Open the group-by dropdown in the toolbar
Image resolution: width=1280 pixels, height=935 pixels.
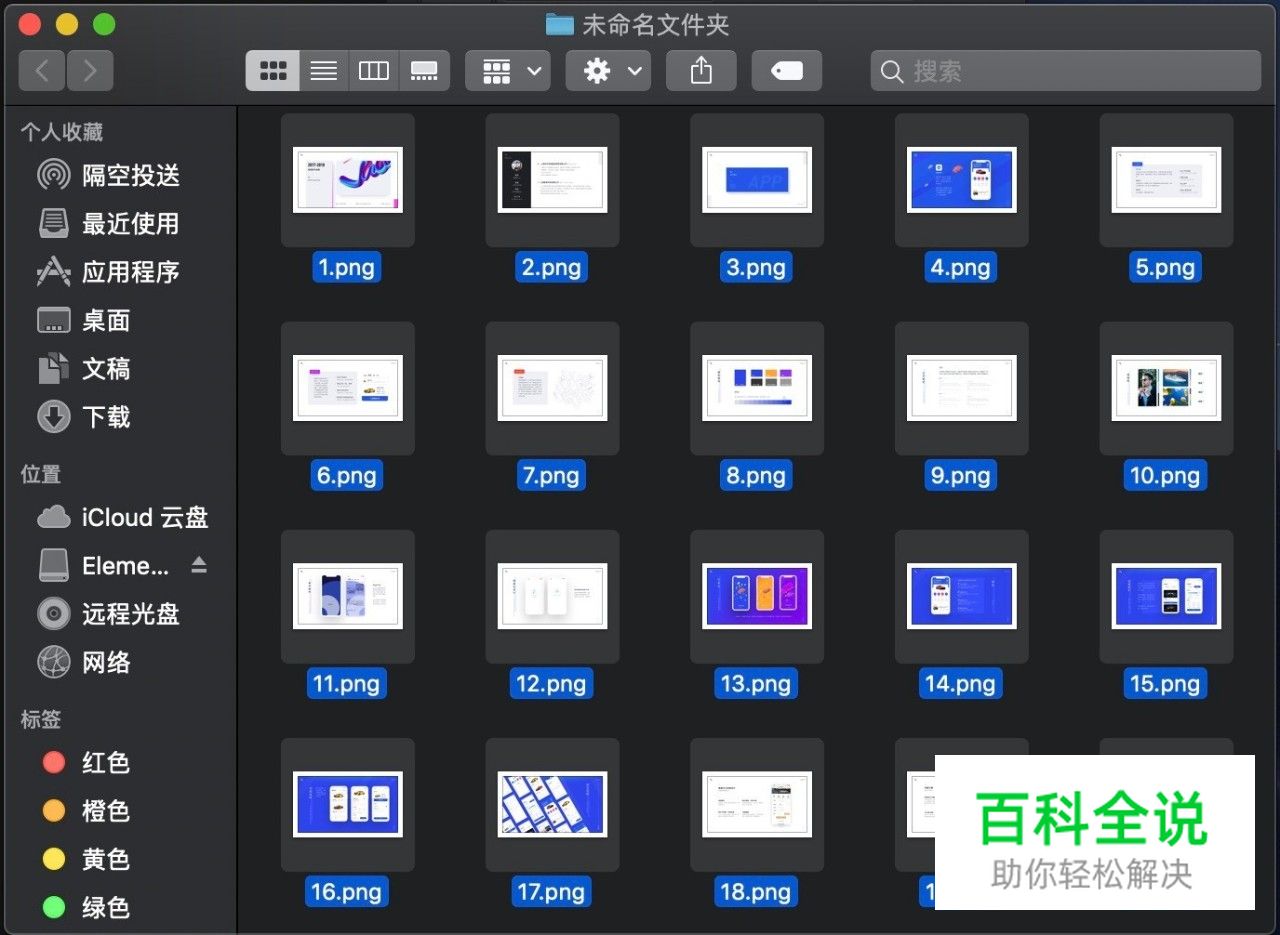pyautogui.click(x=507, y=70)
